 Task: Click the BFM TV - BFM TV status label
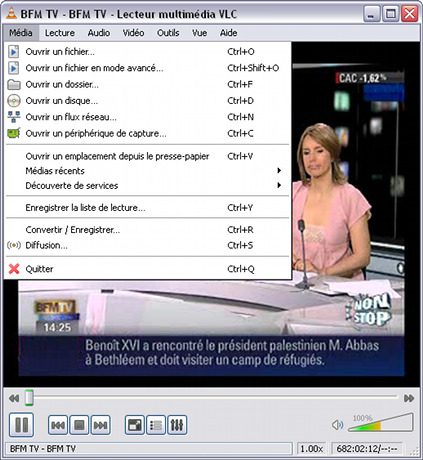coord(43,449)
